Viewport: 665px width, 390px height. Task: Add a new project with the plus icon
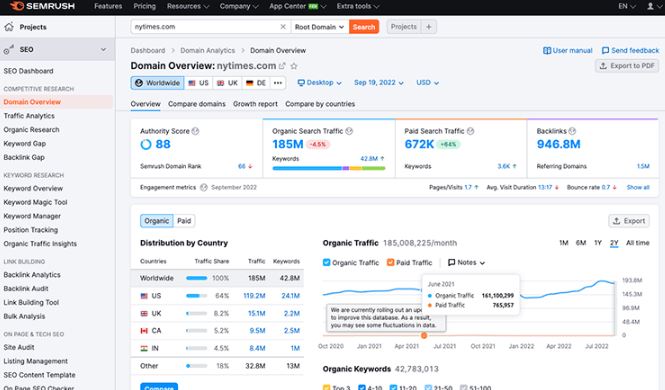pos(429,27)
